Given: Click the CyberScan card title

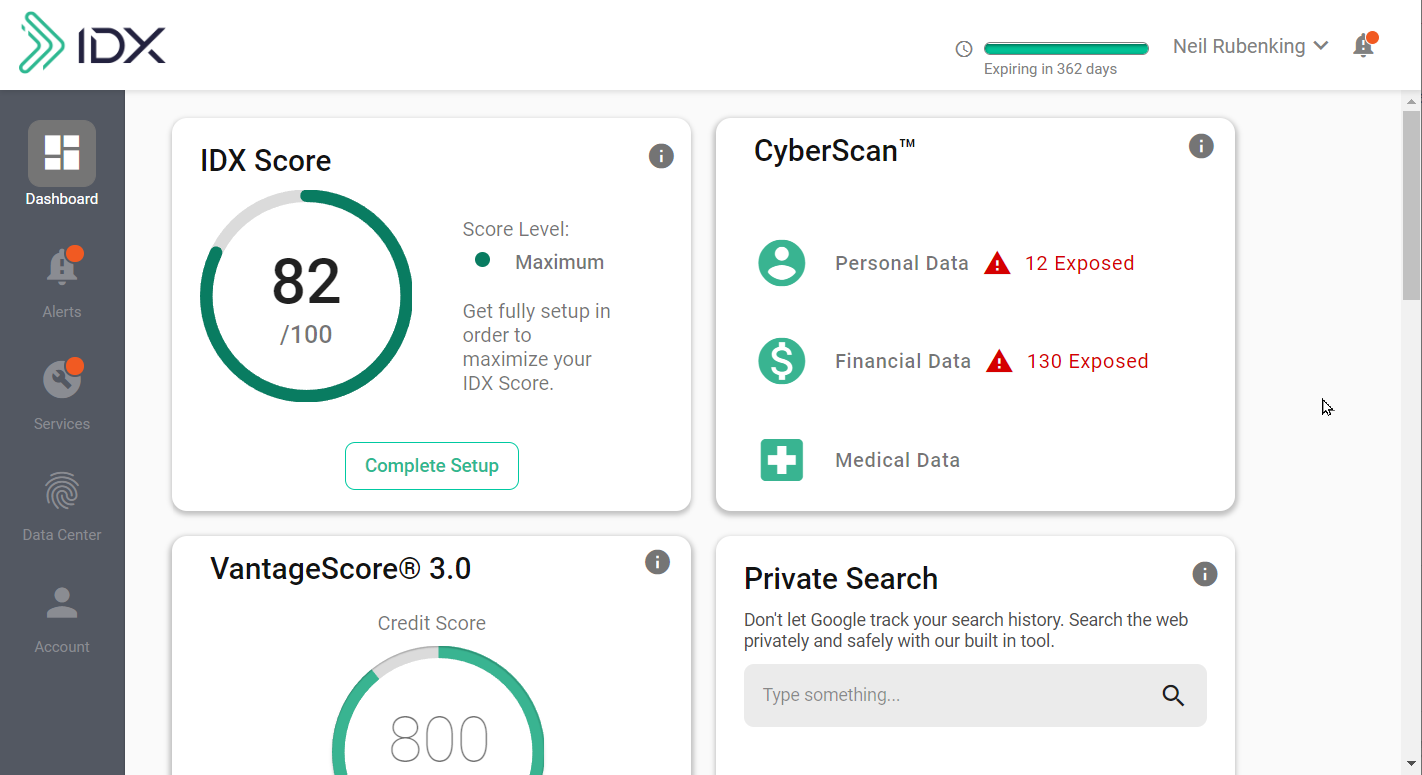Looking at the screenshot, I should click(x=835, y=151).
